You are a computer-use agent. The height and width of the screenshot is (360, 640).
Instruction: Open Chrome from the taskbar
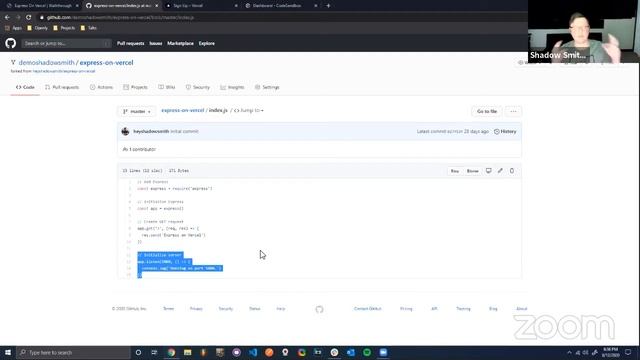click(x=171, y=353)
